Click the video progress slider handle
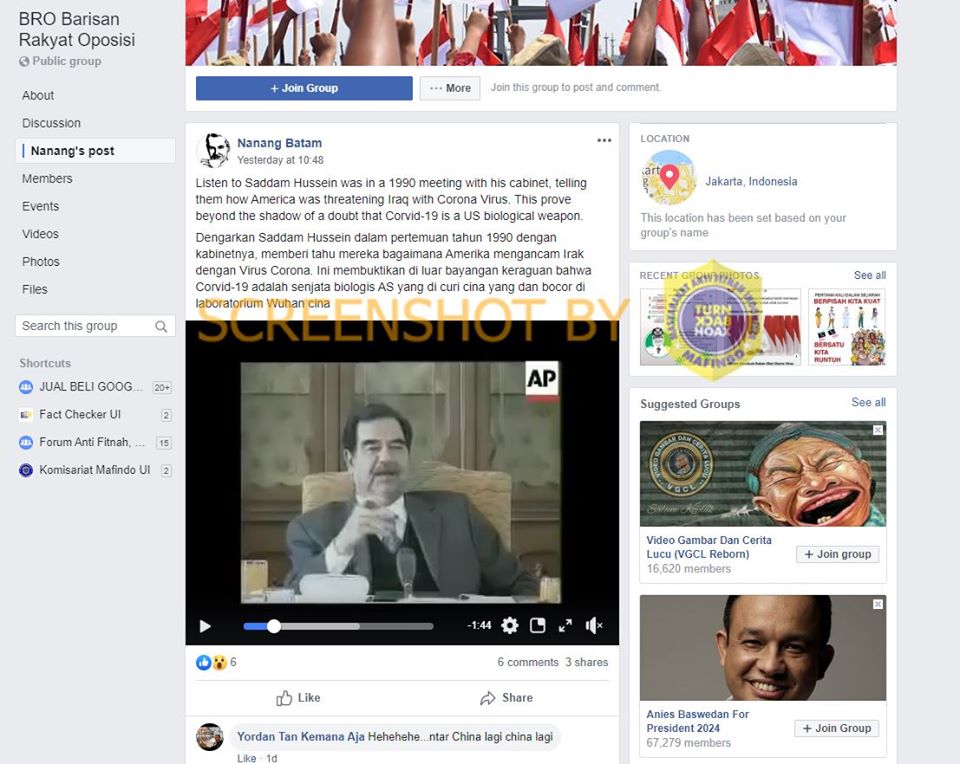Screen dimensions: 960x764 point(274,626)
